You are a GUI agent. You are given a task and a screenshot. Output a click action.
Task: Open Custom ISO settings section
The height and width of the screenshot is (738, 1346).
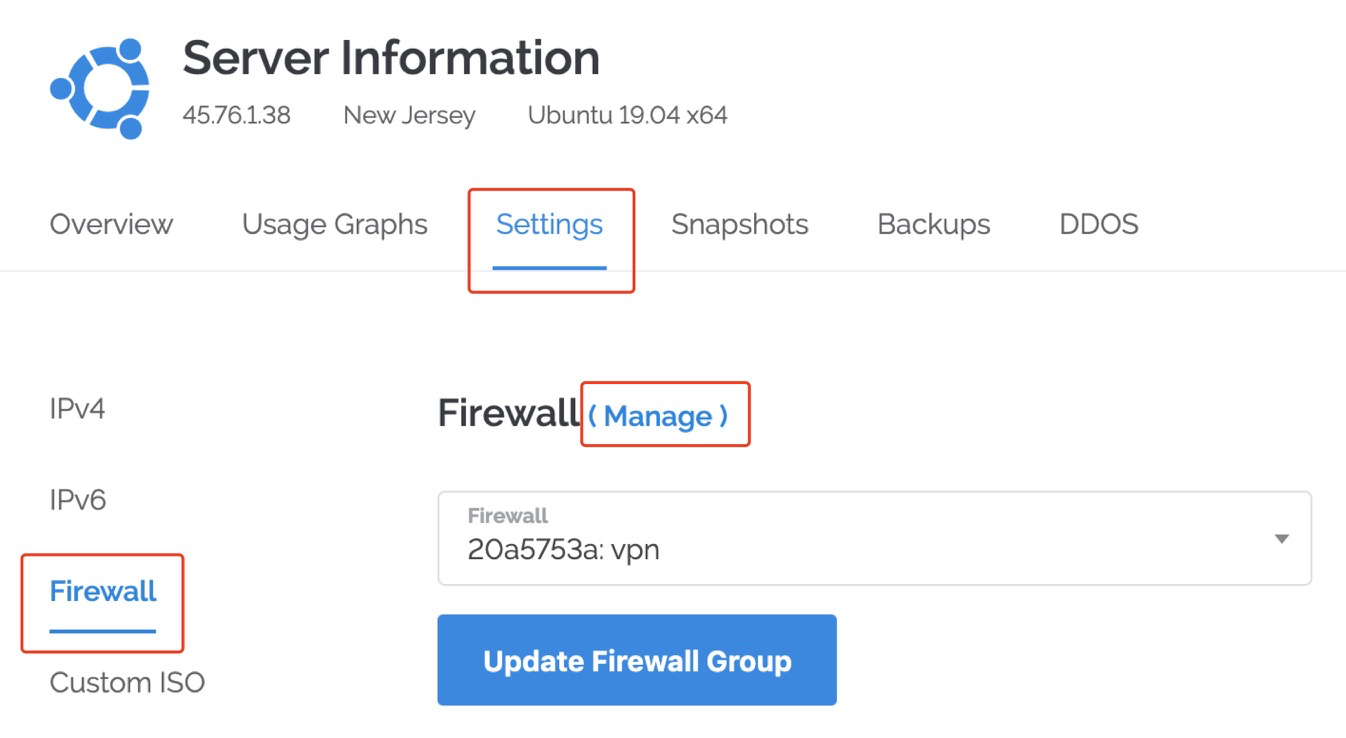pyautogui.click(x=127, y=683)
